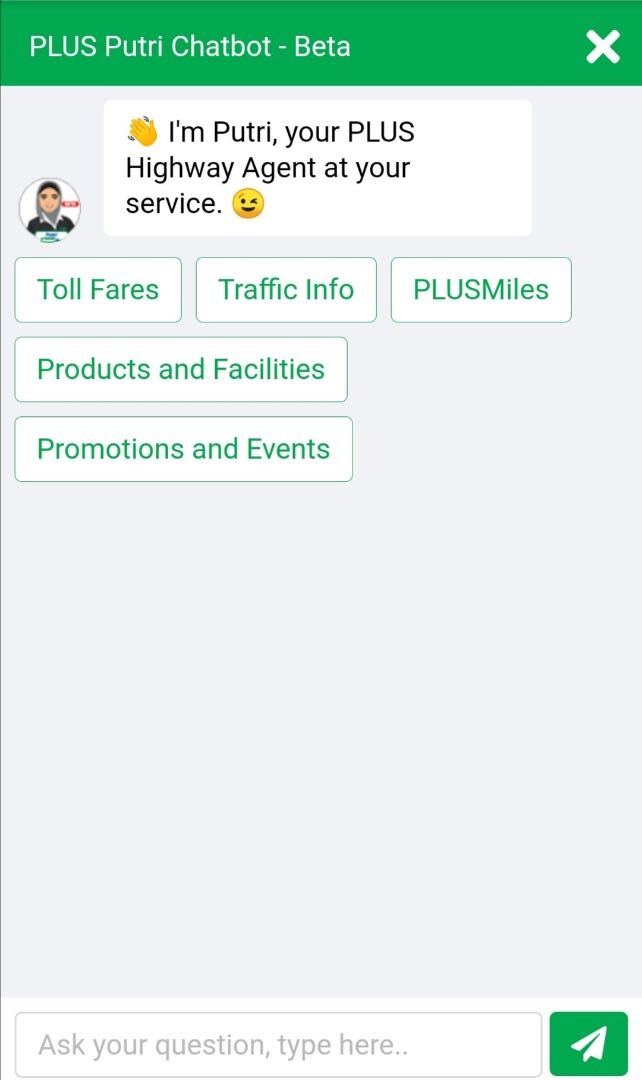Focus the 'Ask your question' input field
Viewport: 642px width, 1080px height.
[x=278, y=1045]
